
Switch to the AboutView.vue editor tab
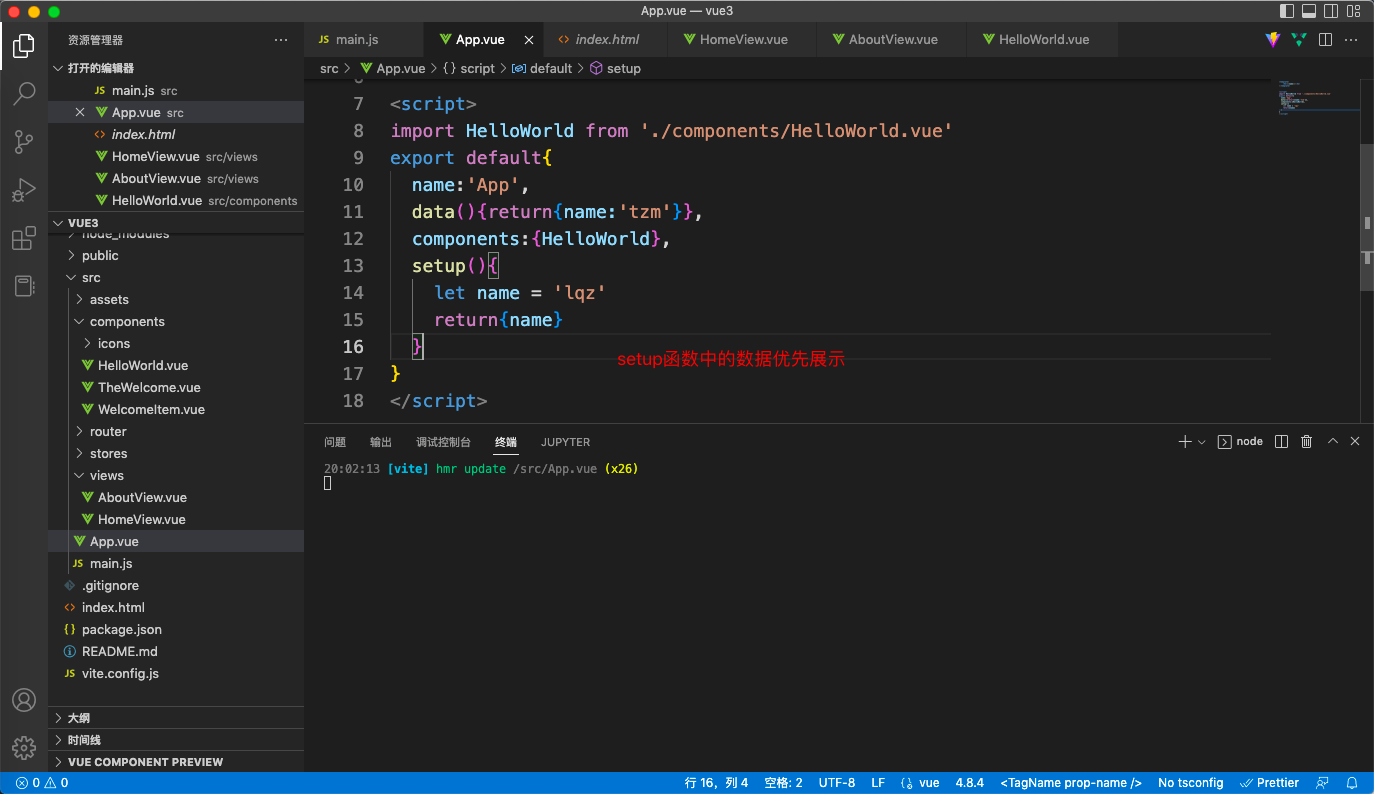tap(891, 40)
